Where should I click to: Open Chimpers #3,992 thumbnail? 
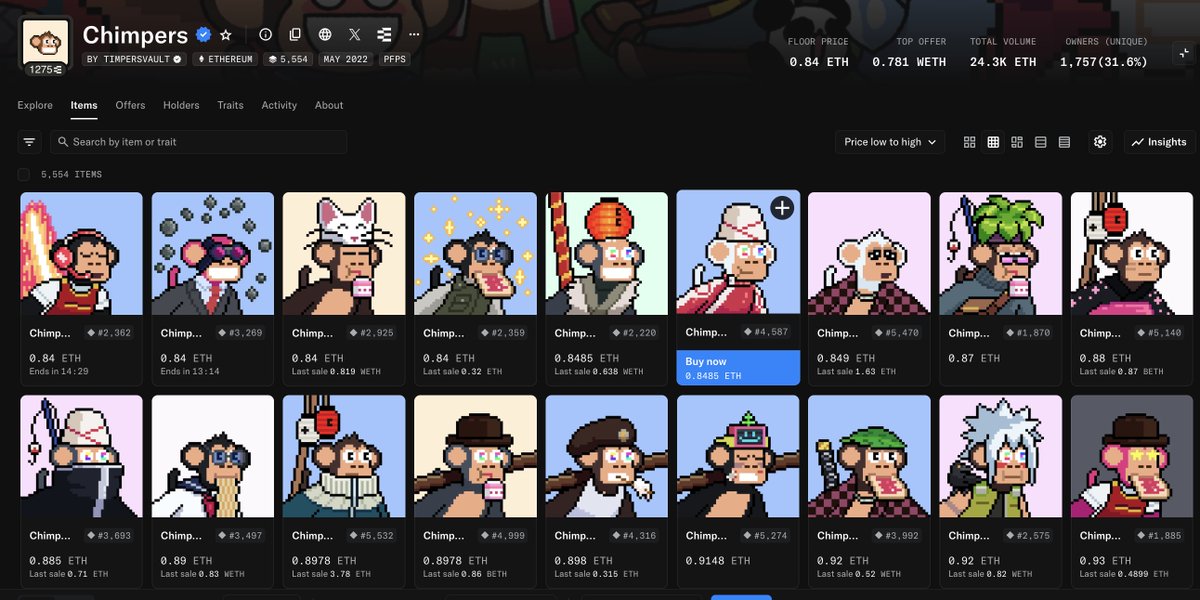[869, 456]
